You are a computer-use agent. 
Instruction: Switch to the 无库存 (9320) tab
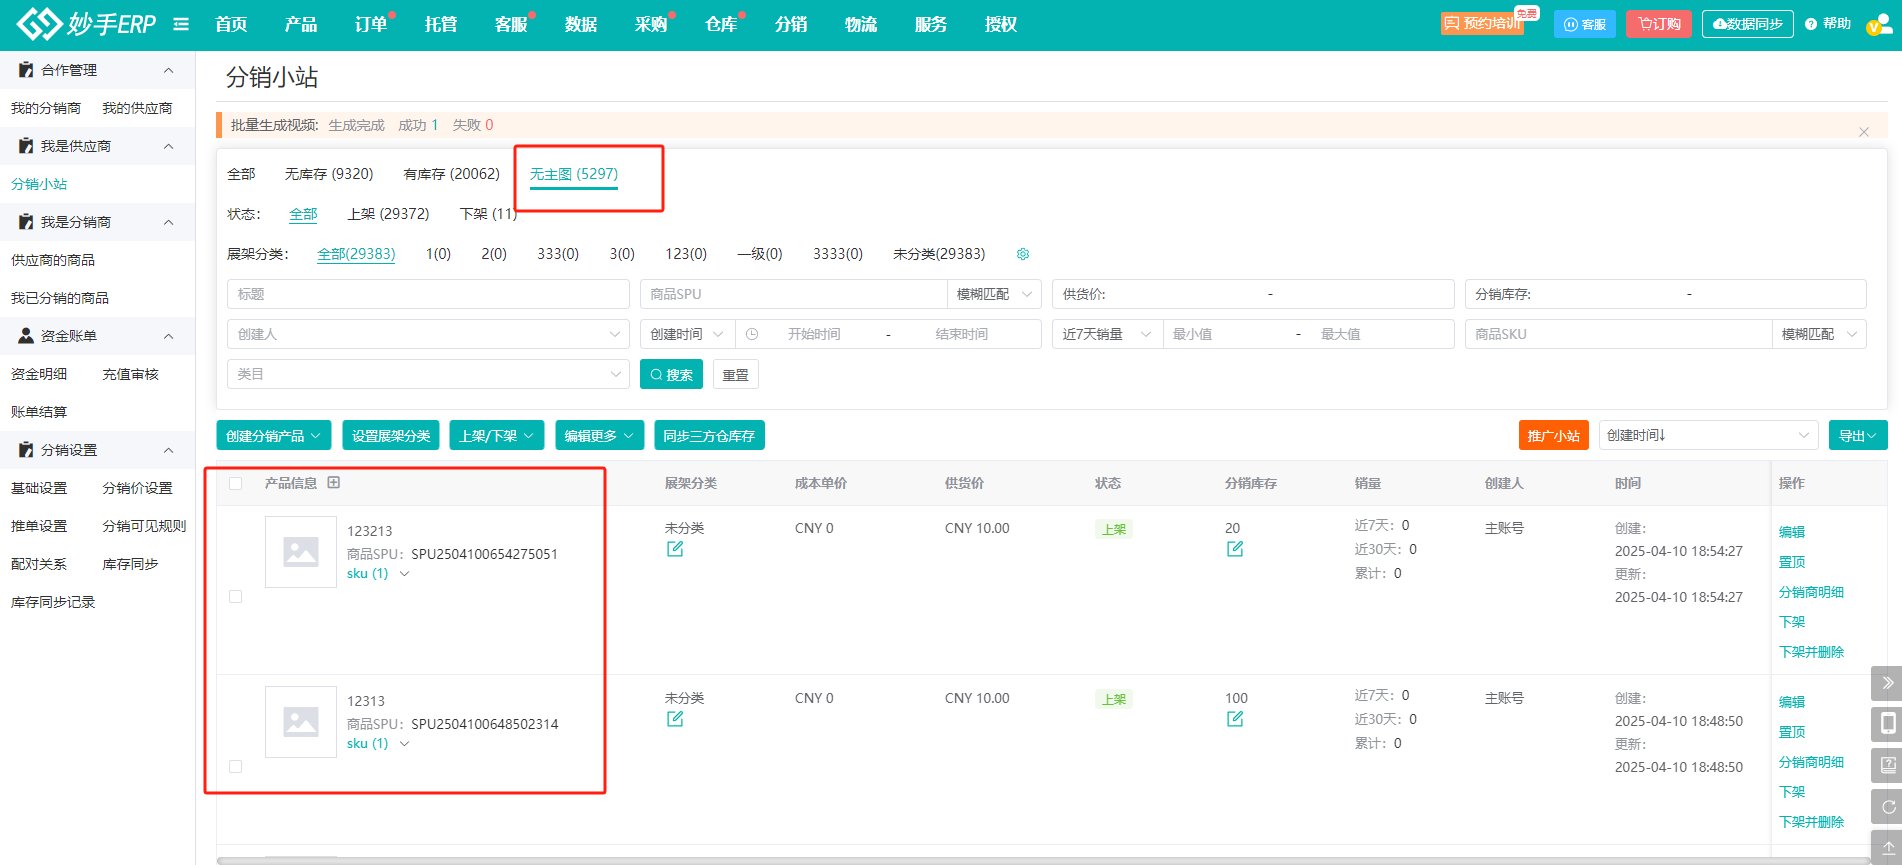coord(329,174)
